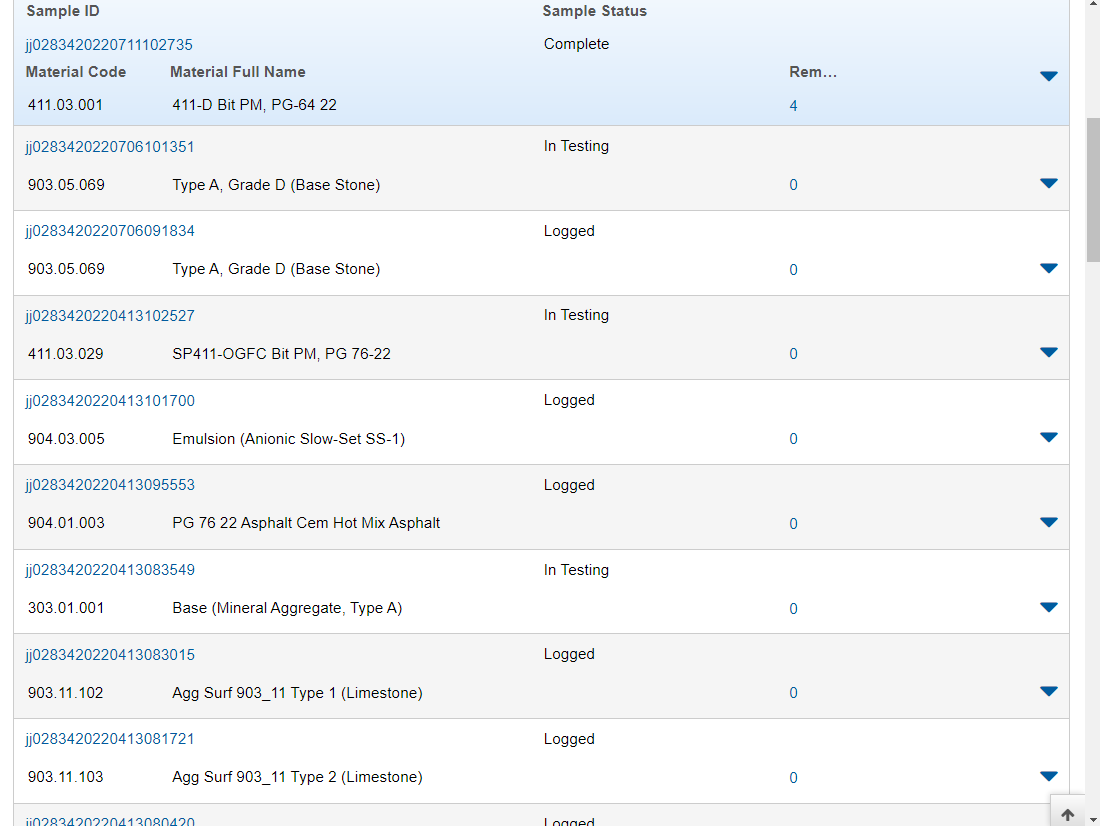The width and height of the screenshot is (1100, 826).
Task: Expand row menu for sample jj0283420220706091834
Action: (x=1049, y=268)
